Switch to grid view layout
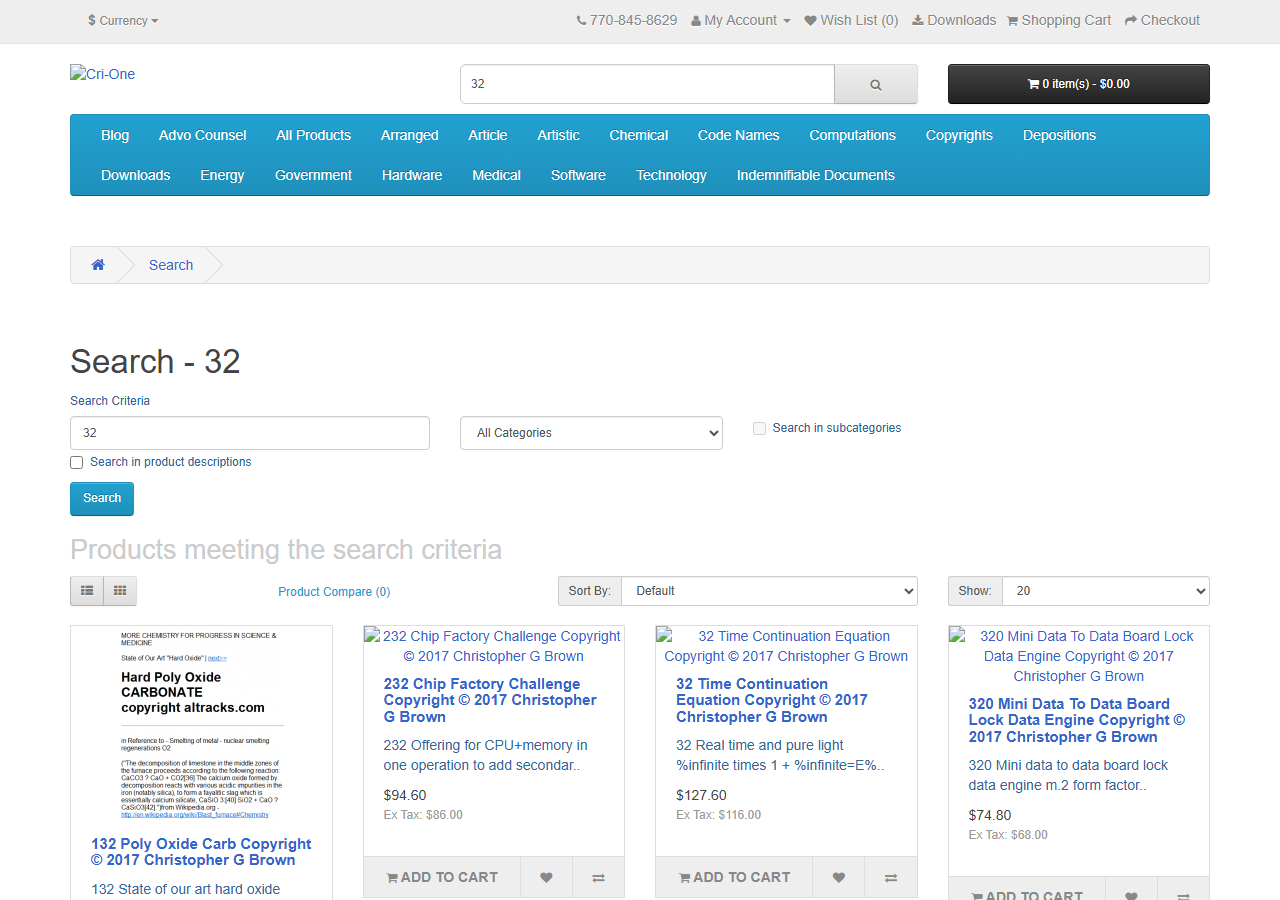This screenshot has height=900, width=1280. coord(120,591)
